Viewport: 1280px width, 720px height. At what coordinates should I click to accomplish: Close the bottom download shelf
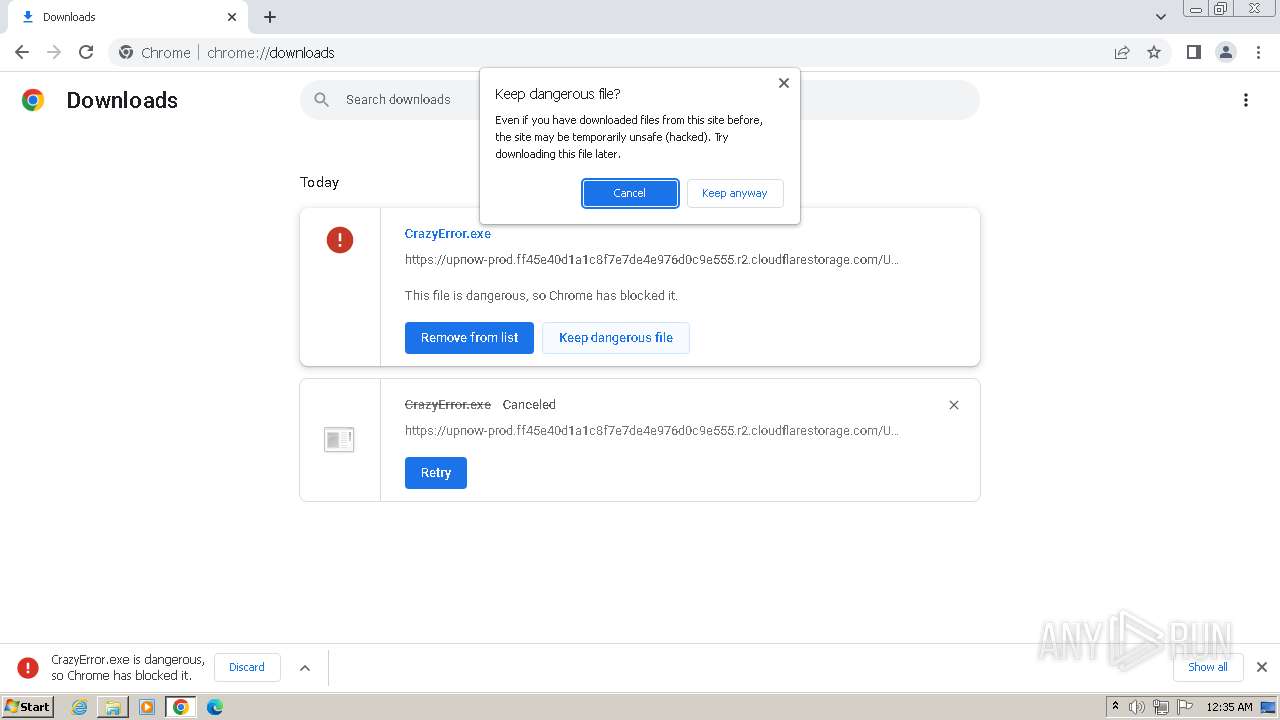tap(1262, 667)
